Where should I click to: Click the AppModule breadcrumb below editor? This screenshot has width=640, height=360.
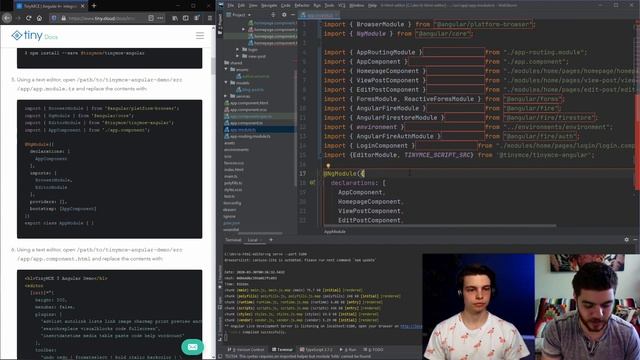coord(335,231)
